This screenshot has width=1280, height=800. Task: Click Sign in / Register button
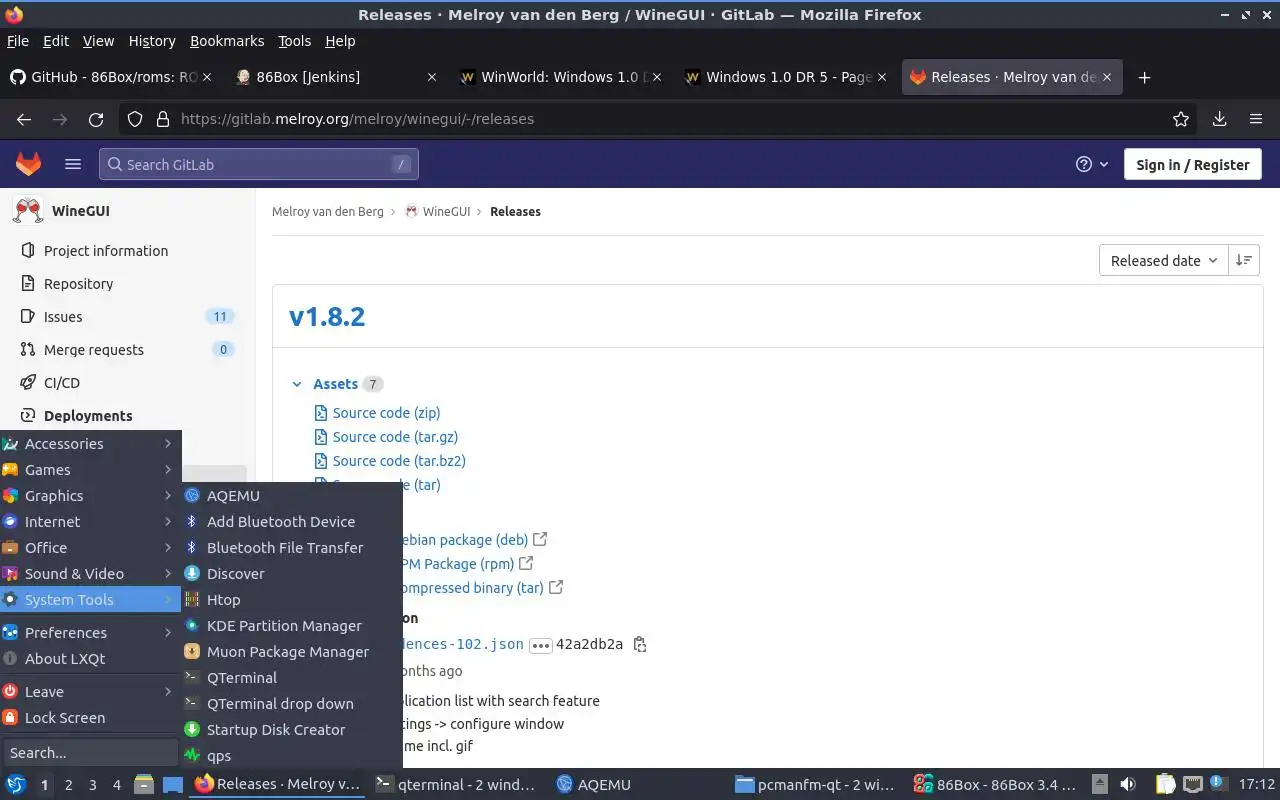(x=1192, y=165)
